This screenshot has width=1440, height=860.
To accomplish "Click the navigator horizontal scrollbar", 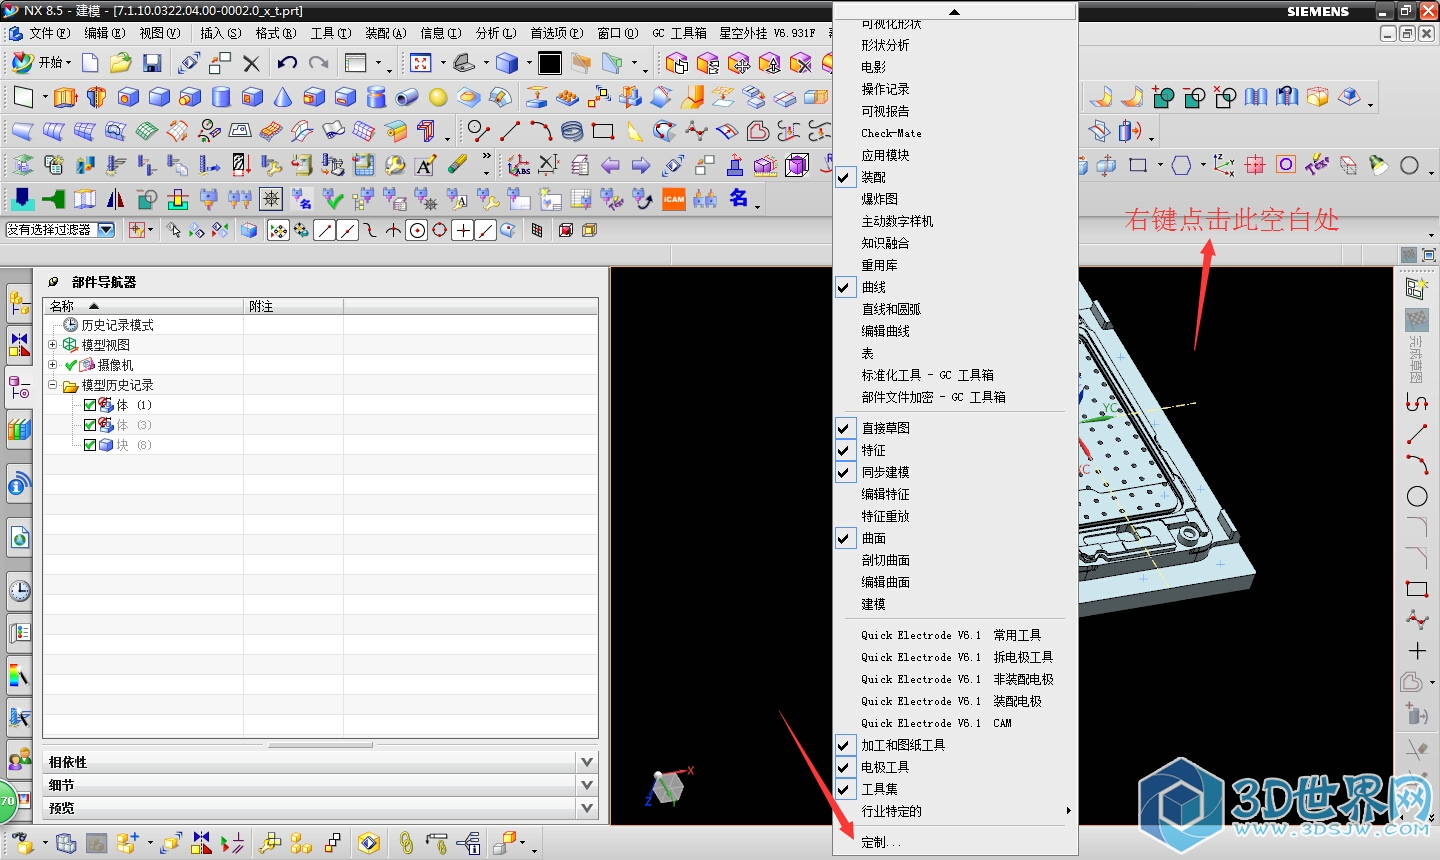I will tap(320, 745).
